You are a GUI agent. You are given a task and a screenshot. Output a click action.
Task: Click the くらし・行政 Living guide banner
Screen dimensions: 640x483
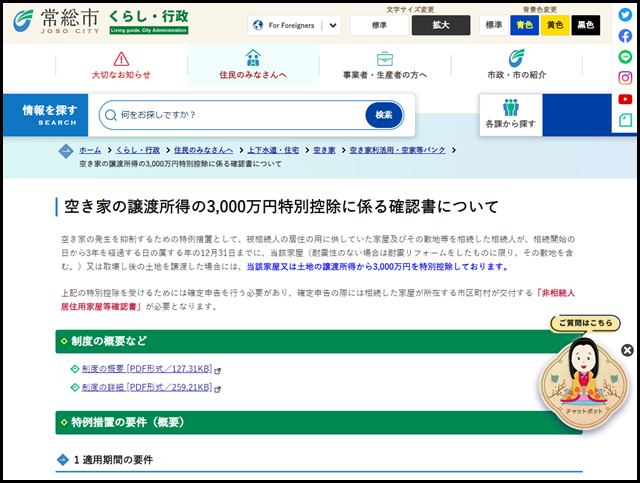point(149,22)
